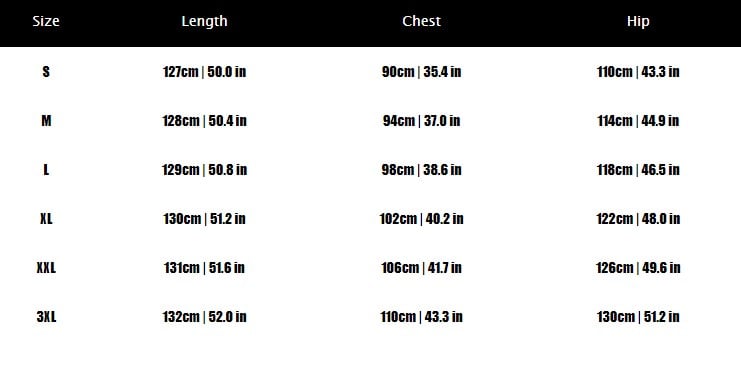Click the 132cm | 52.0 in length cell

[204, 317]
